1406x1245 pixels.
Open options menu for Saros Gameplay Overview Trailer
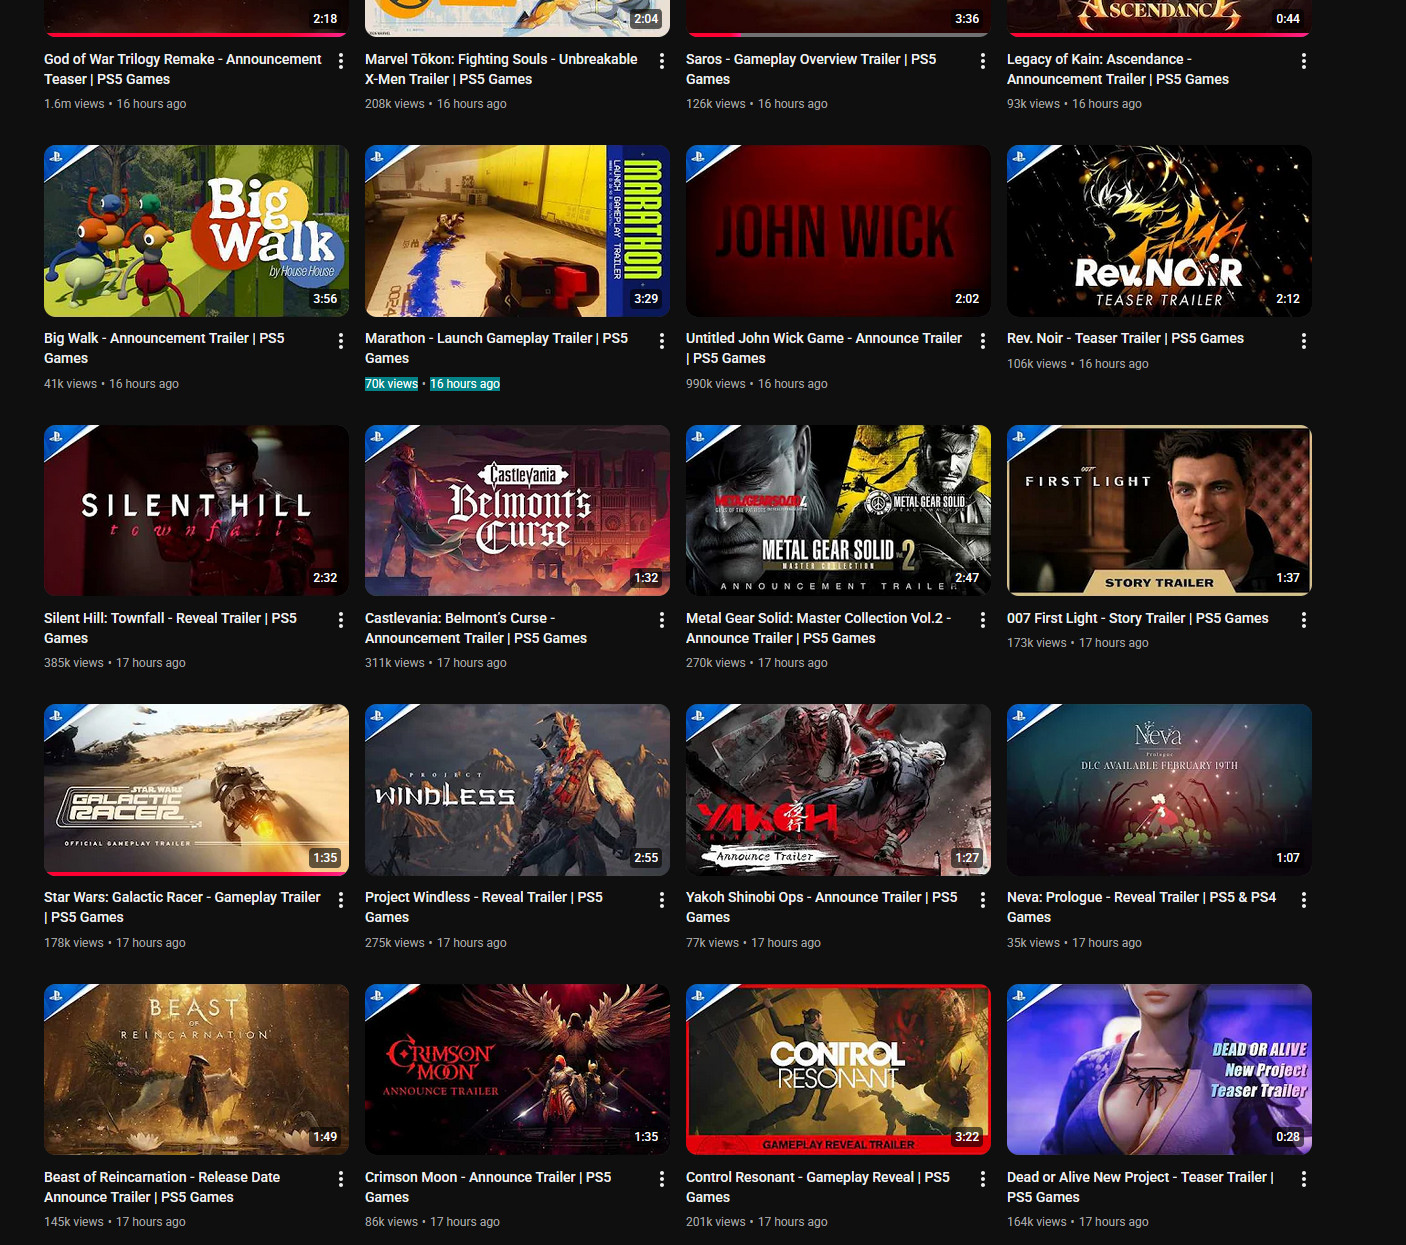point(983,61)
